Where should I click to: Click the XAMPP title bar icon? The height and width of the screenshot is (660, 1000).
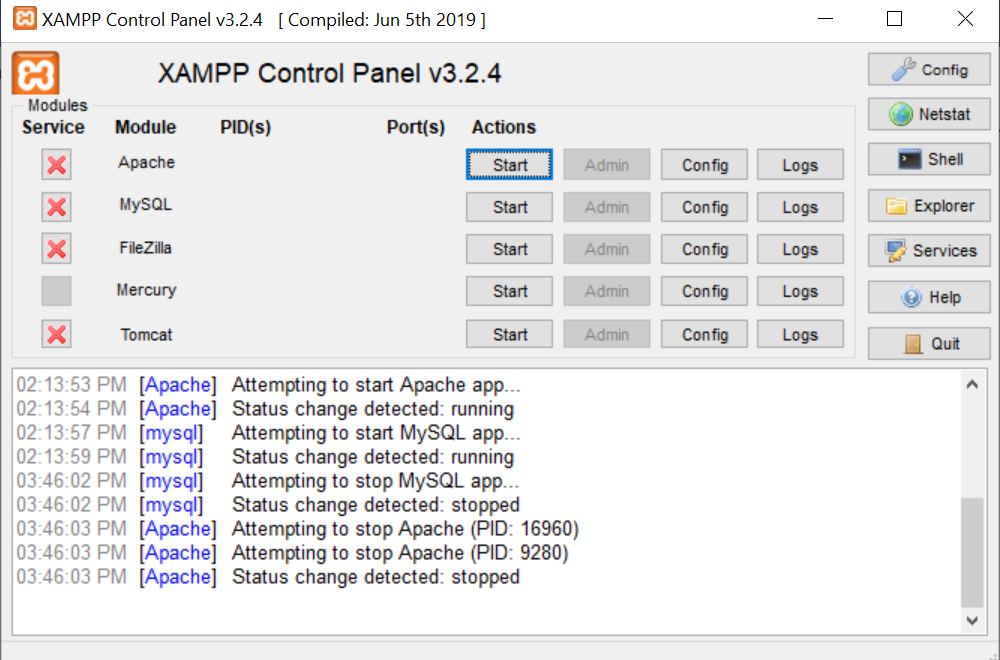click(25, 19)
